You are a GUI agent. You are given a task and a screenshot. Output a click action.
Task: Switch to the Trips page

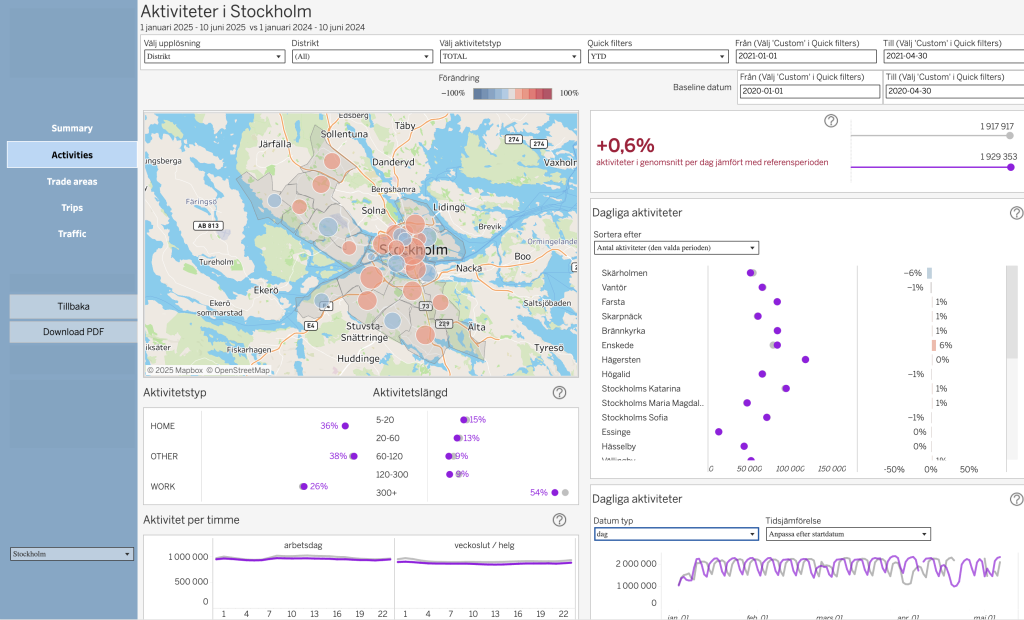pos(72,208)
